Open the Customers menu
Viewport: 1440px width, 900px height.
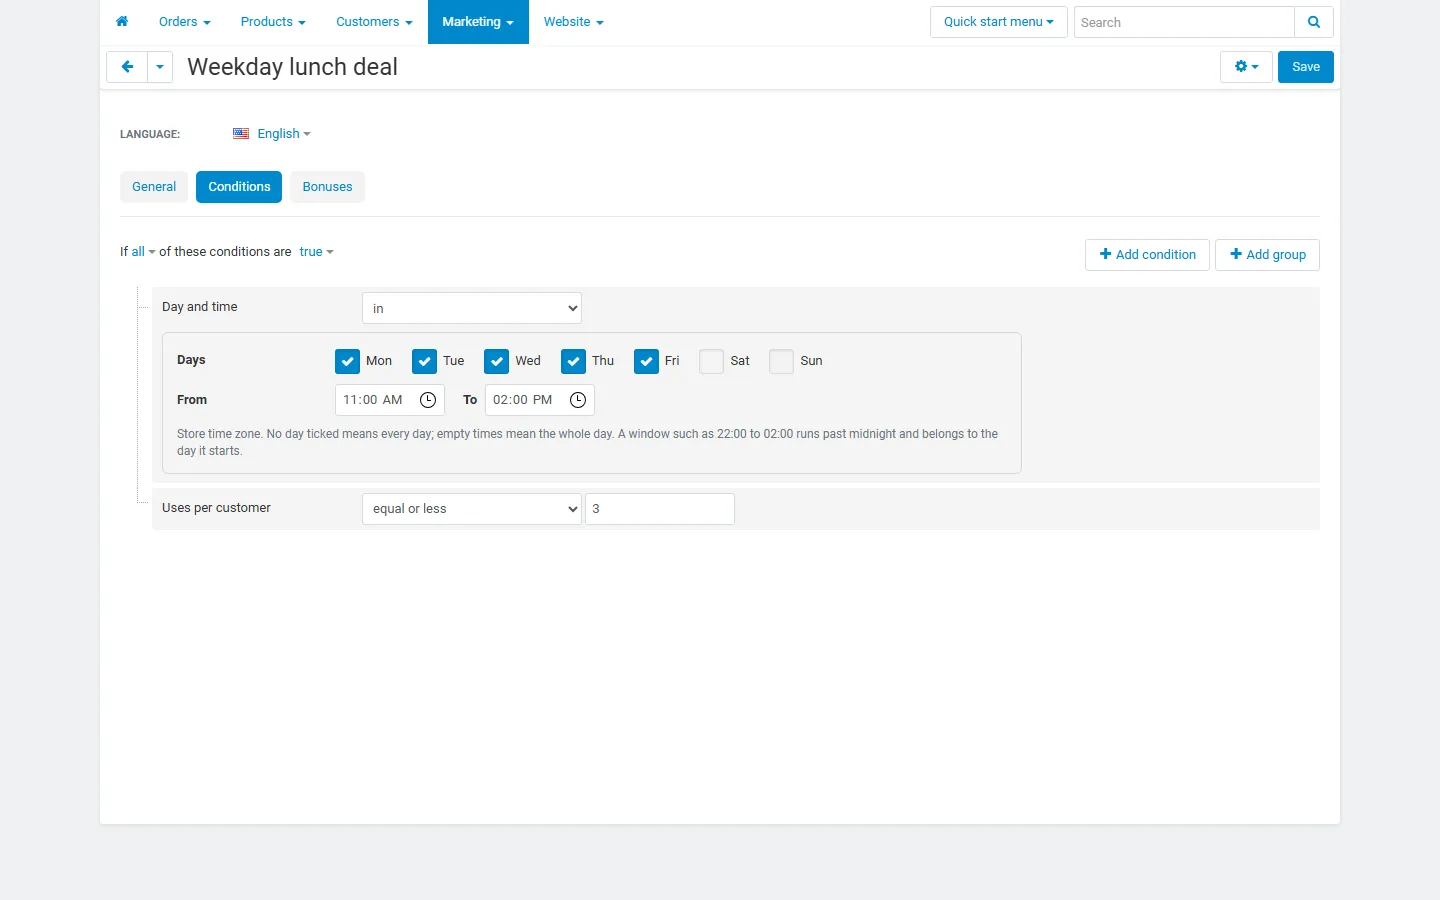tap(374, 22)
